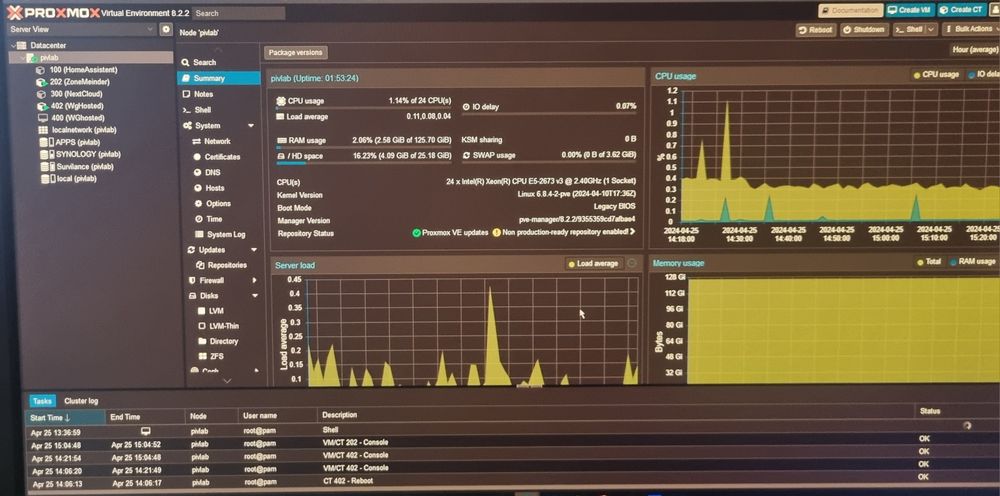The height and width of the screenshot is (496, 1000).
Task: Open APPS (pivlab) storage
Action: pos(77,142)
